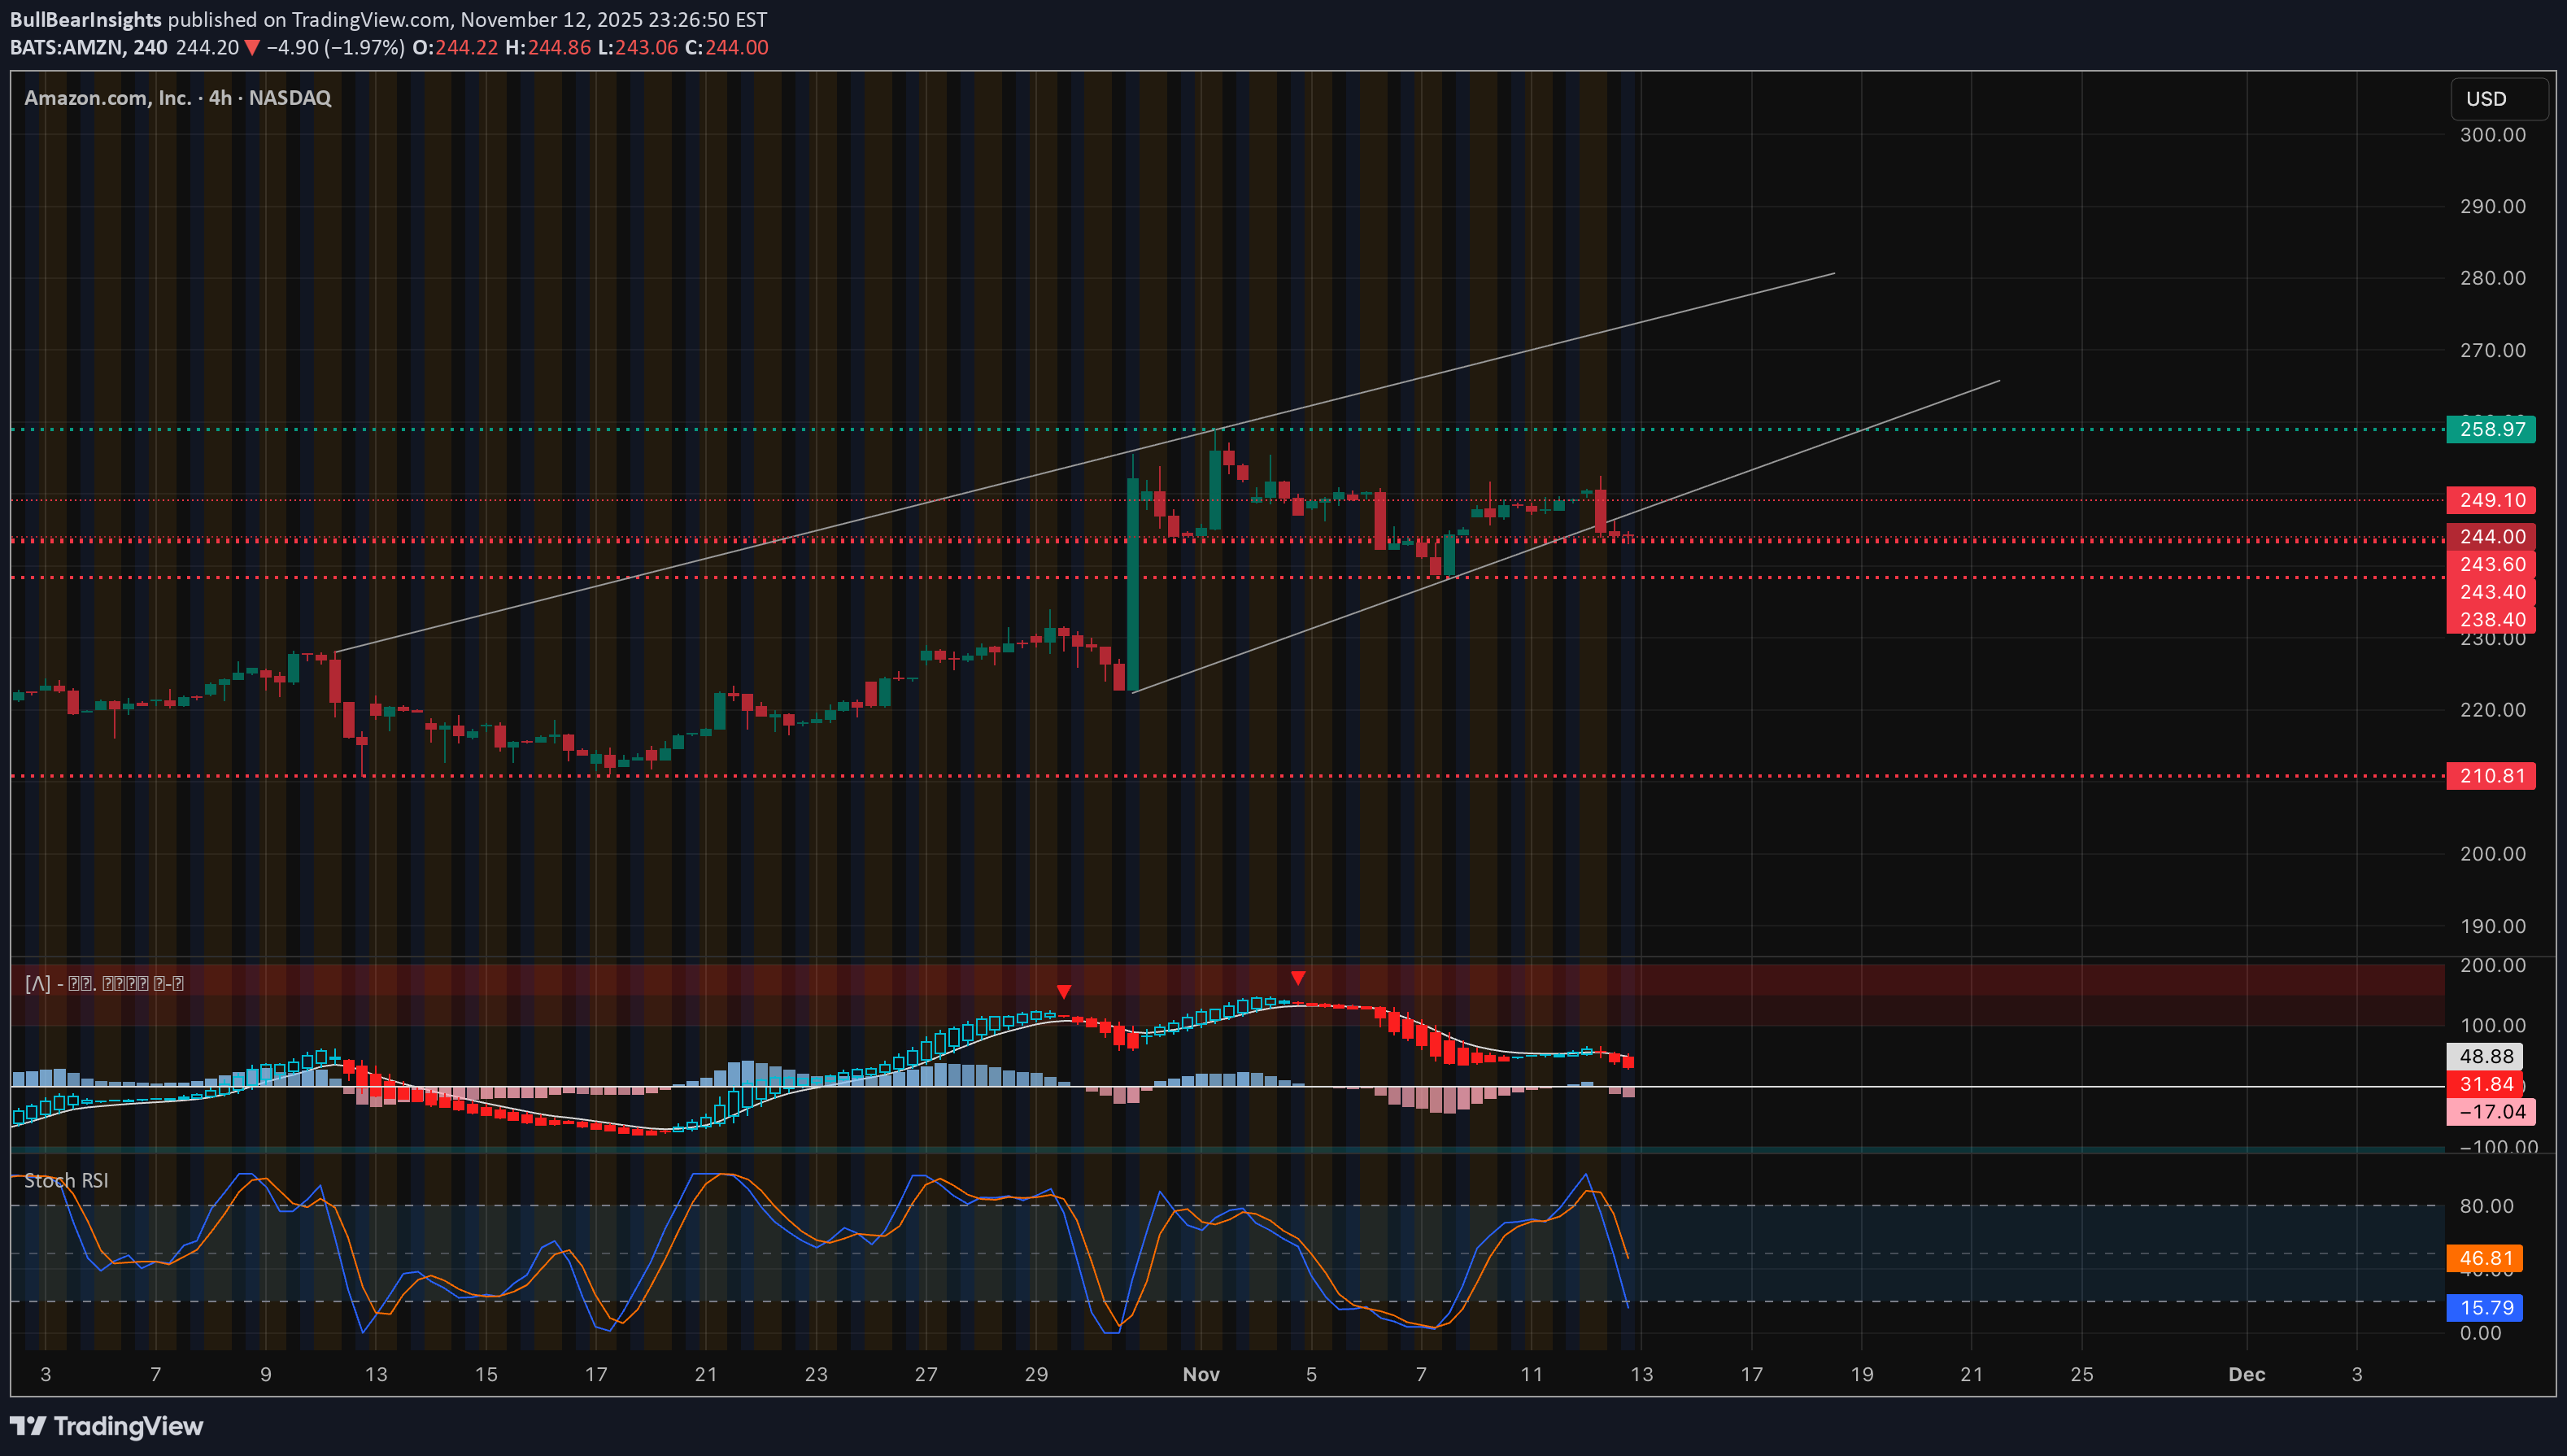The height and width of the screenshot is (1456, 2567).
Task: Click the MACD indicator legend title
Action: click(103, 983)
